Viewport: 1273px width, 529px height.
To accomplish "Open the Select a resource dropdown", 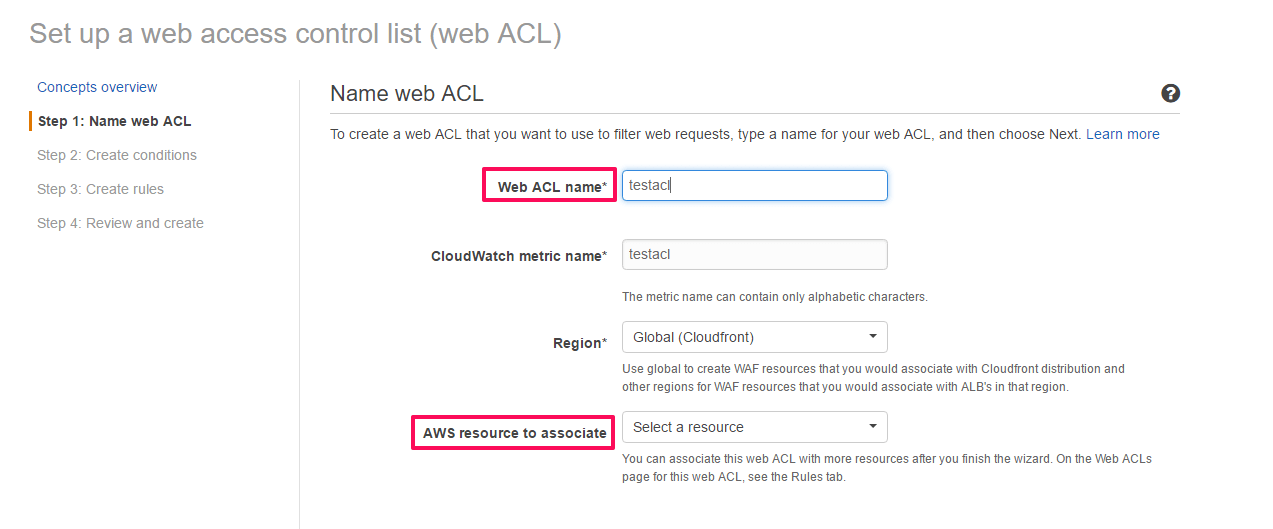I will 754,427.
